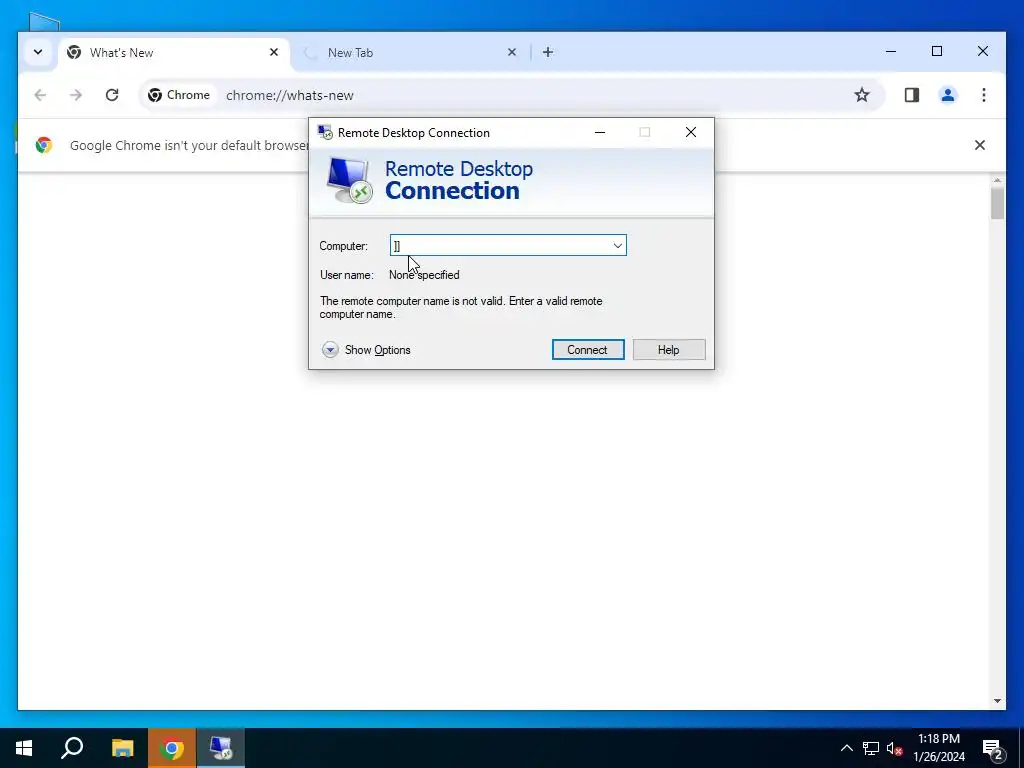This screenshot has height=768, width=1024.
Task: Go back in Chrome
Action: coord(40,95)
